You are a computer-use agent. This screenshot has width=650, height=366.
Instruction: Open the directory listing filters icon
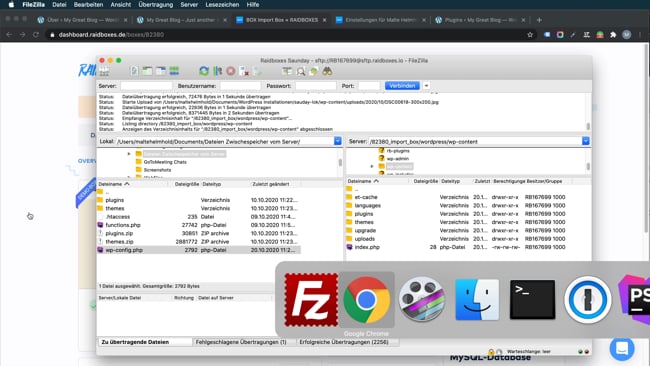click(287, 71)
